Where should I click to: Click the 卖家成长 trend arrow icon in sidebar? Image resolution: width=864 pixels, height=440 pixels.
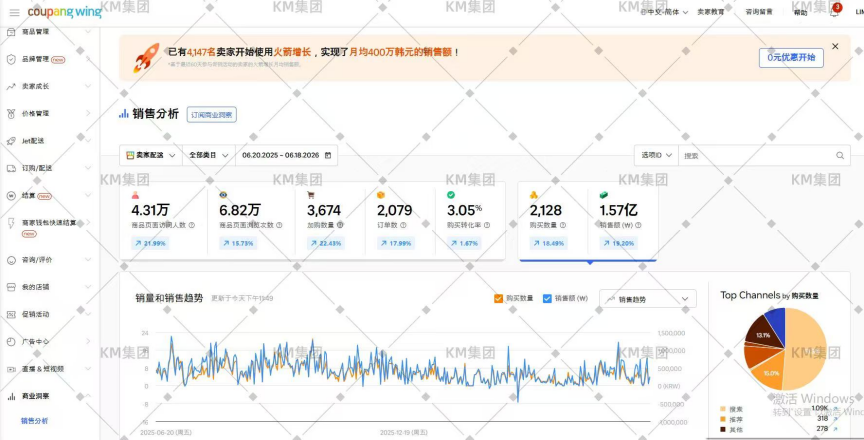(11, 86)
